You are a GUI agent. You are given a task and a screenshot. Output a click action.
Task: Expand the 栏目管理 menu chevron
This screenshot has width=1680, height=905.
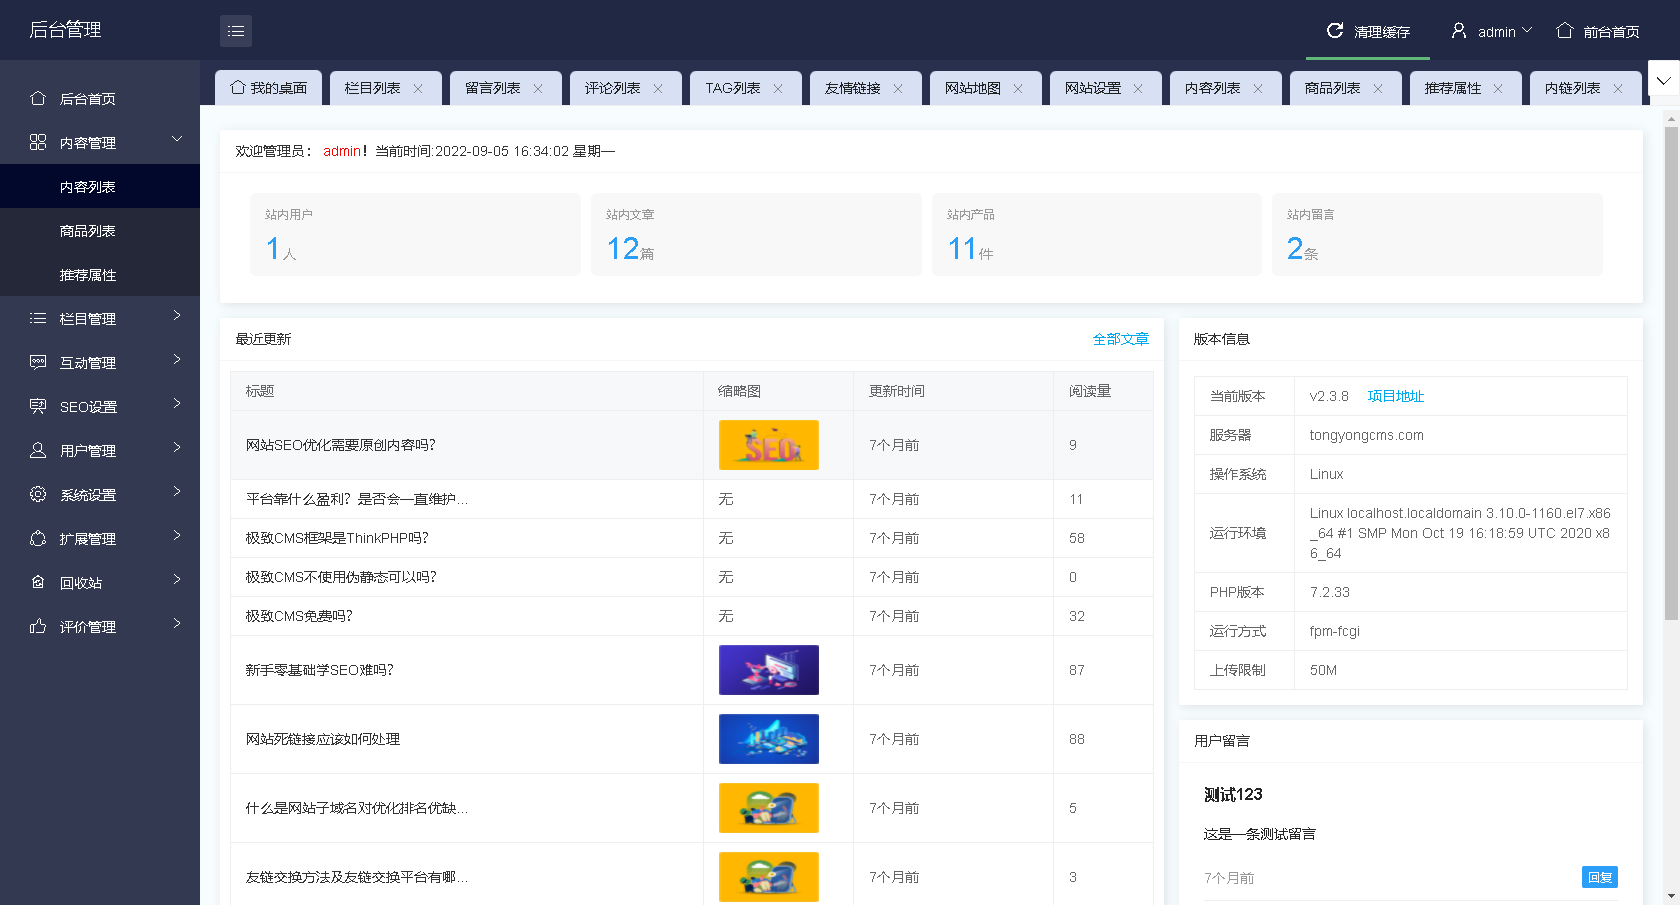[177, 315]
